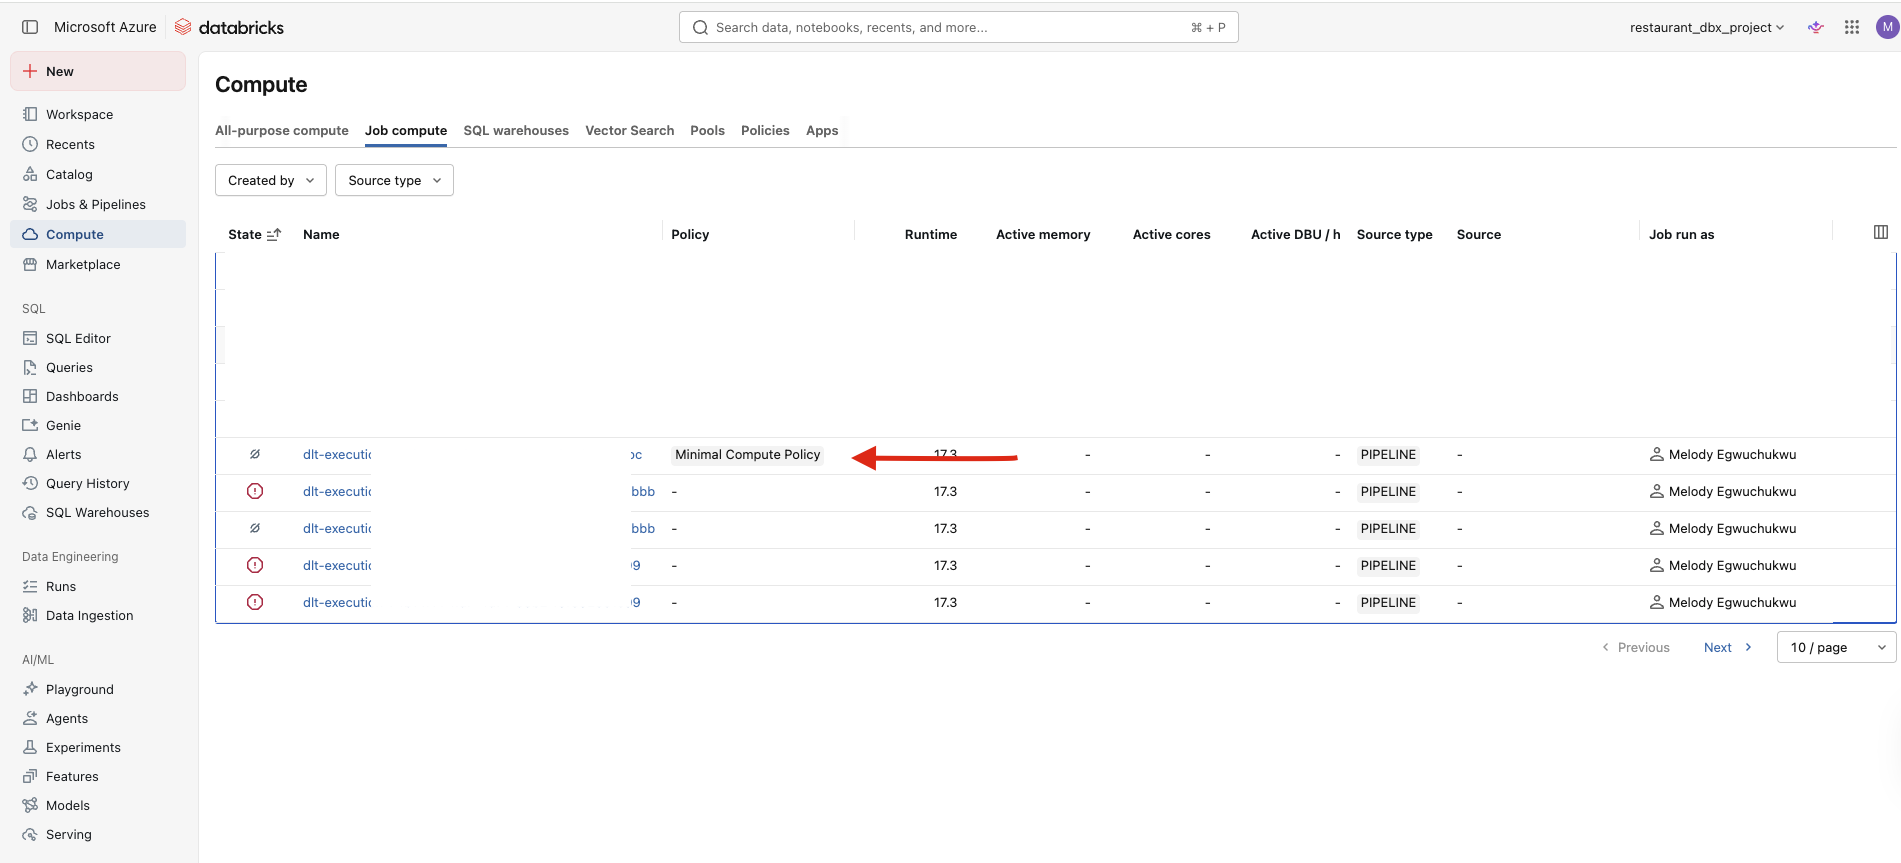Click the Minimal Compute Policy tag
1901x863 pixels.
[747, 454]
